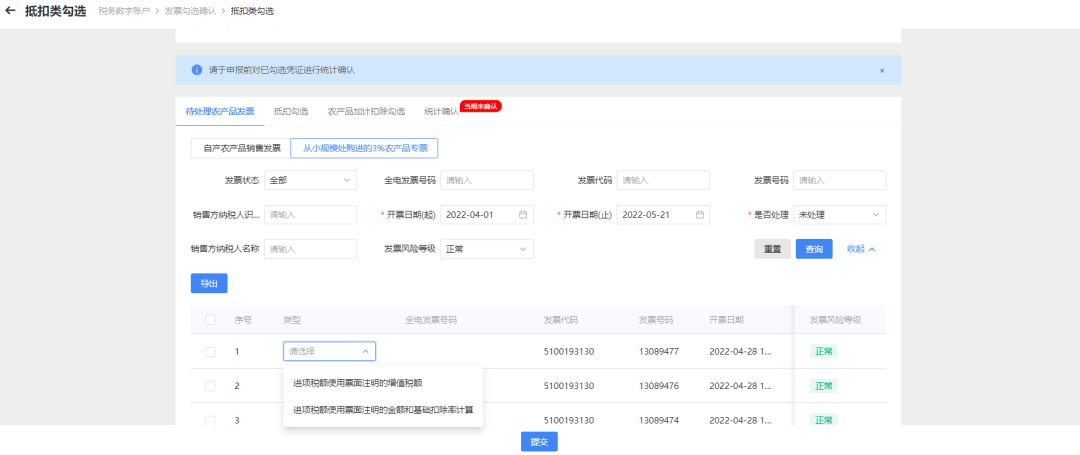Open 税务数字账户 breadcrumb link
Screen dimensions: 1080x455
click(x=124, y=12)
